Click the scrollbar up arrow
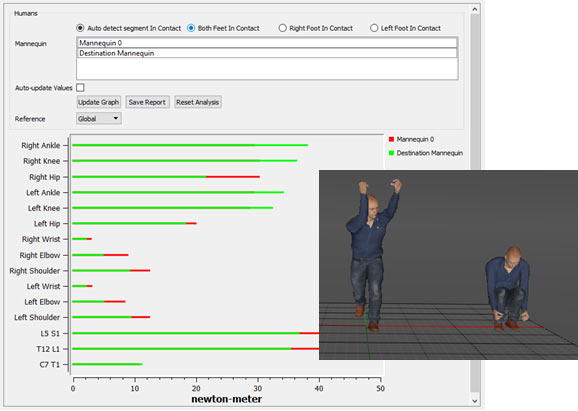Screen dimensions: 578x411 click(x=475, y=9)
